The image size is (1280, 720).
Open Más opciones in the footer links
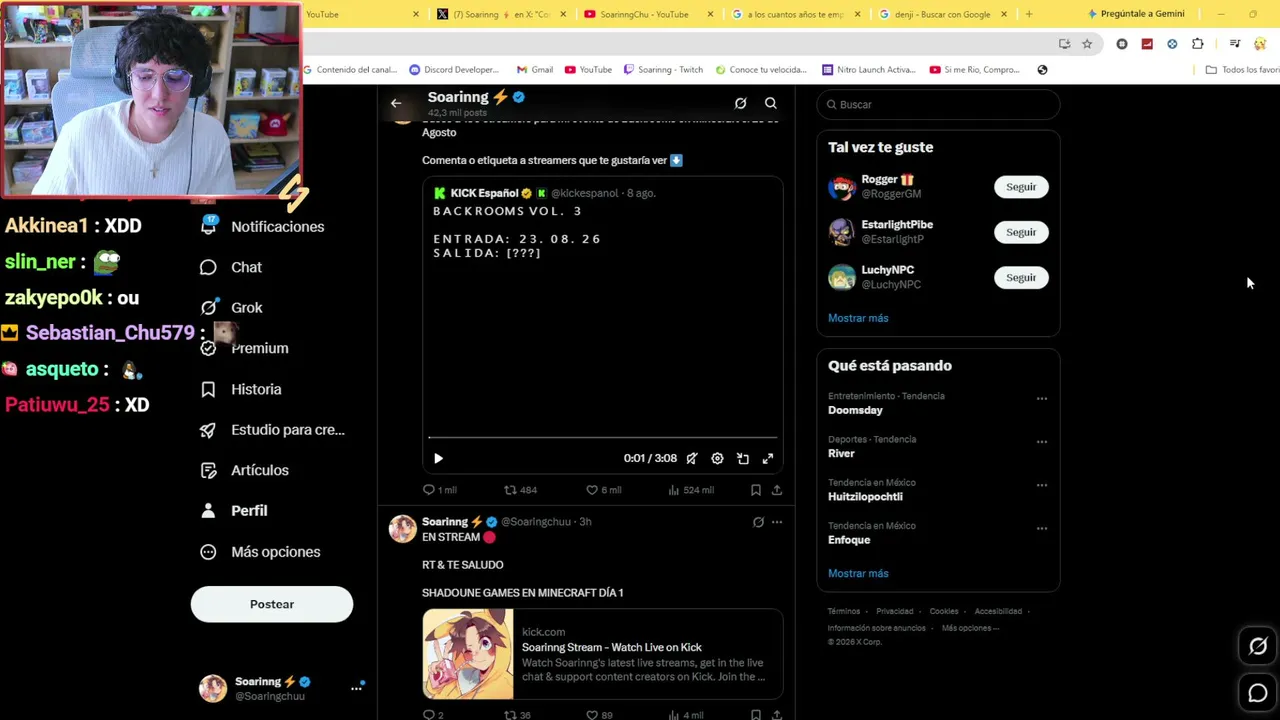click(x=970, y=628)
